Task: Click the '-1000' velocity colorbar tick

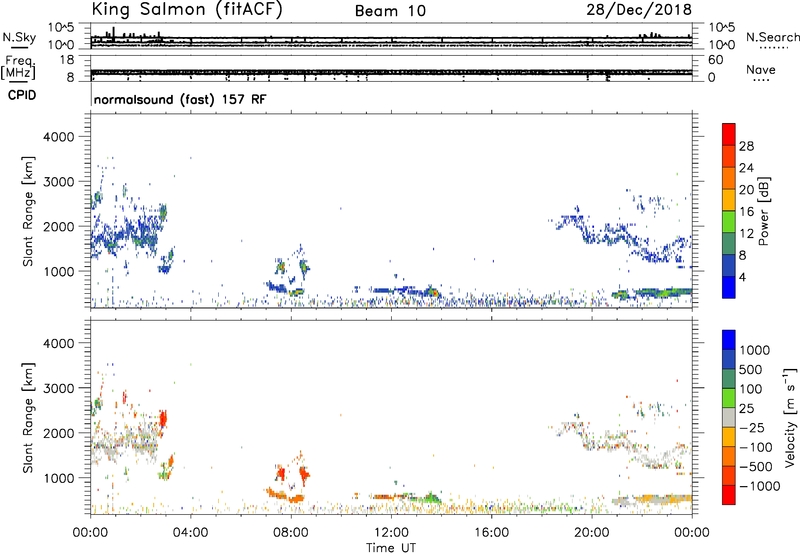Action: tap(760, 486)
